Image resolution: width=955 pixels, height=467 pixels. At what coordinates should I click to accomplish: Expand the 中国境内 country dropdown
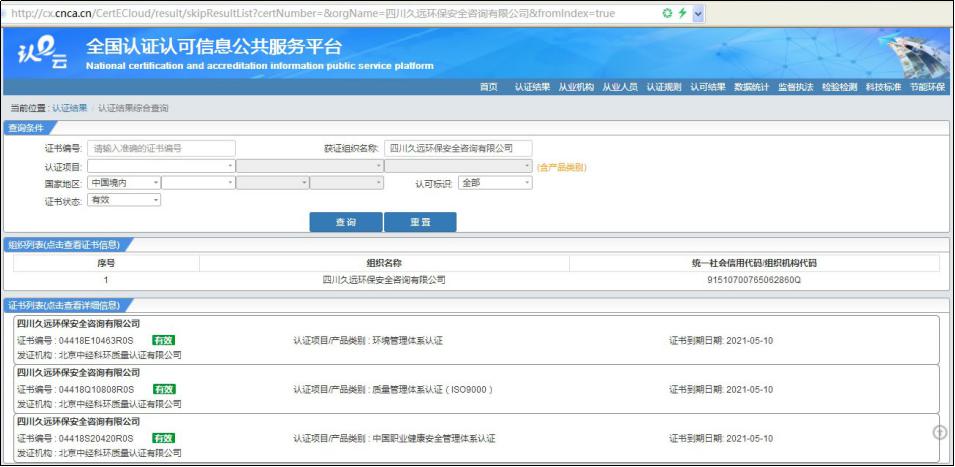click(x=124, y=183)
